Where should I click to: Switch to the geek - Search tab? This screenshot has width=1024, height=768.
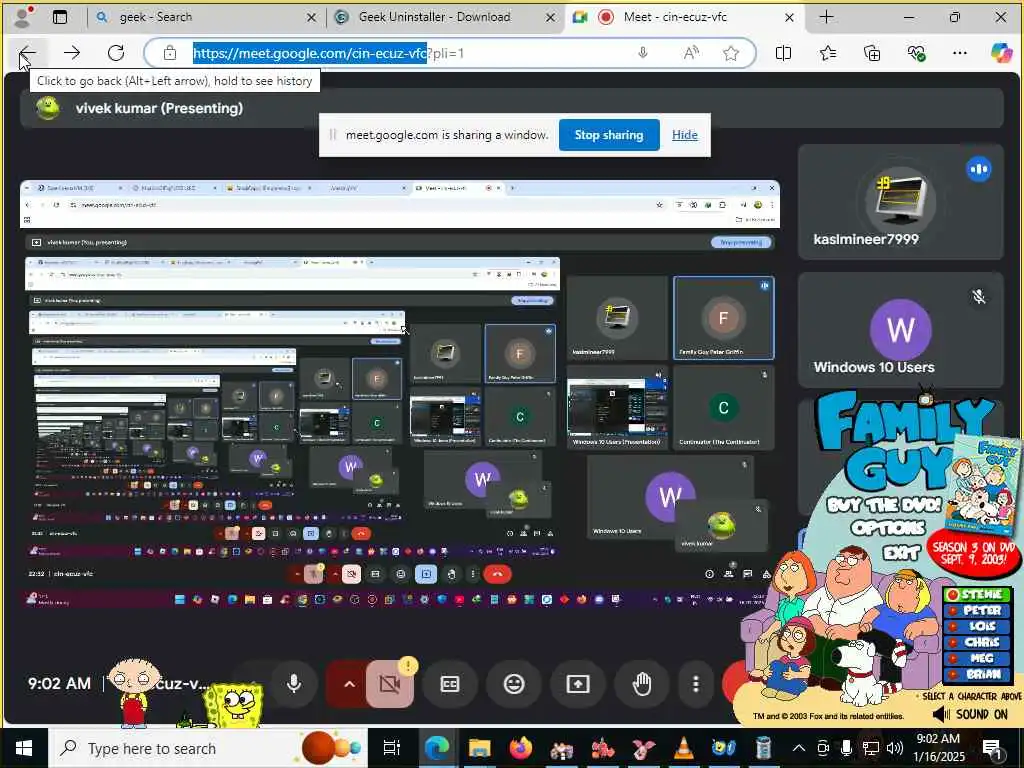(204, 17)
